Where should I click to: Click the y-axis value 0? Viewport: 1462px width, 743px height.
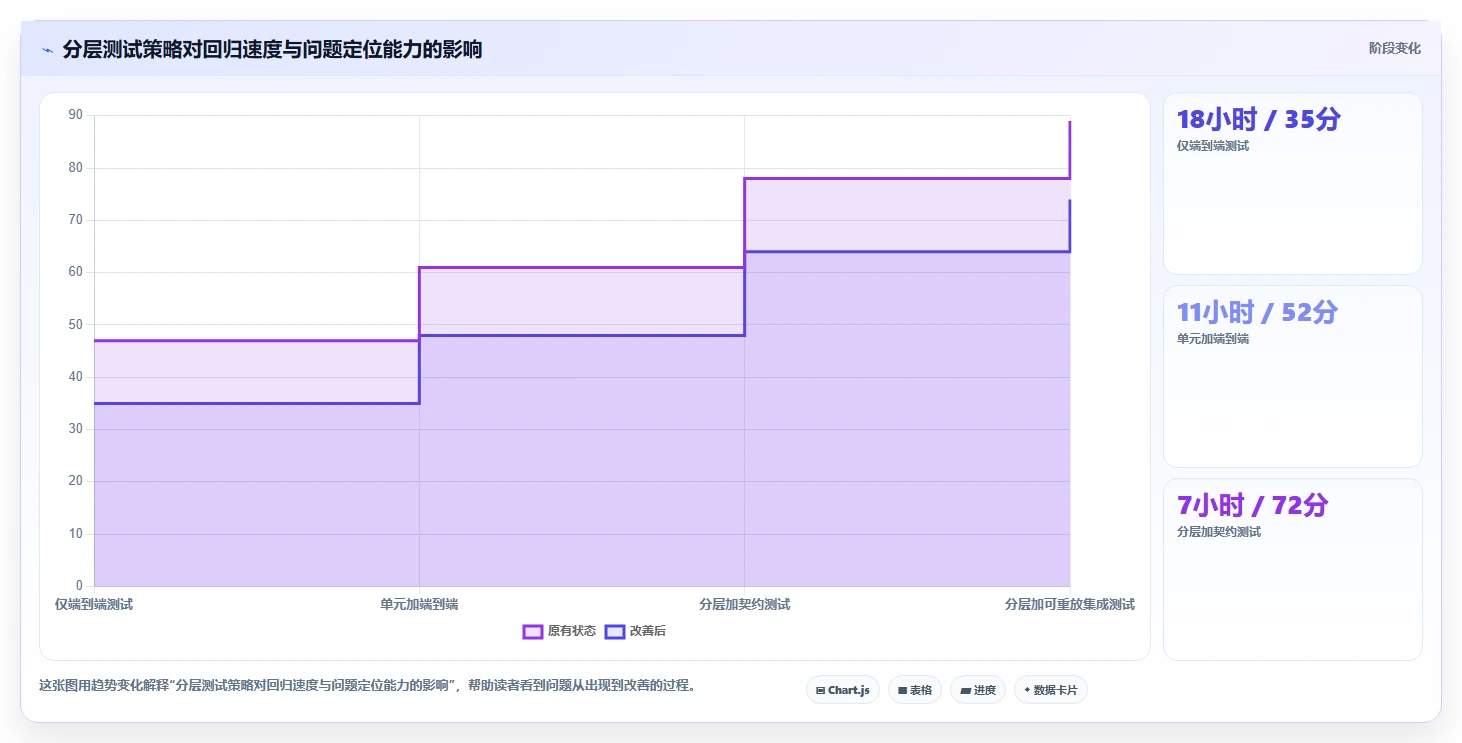79,586
